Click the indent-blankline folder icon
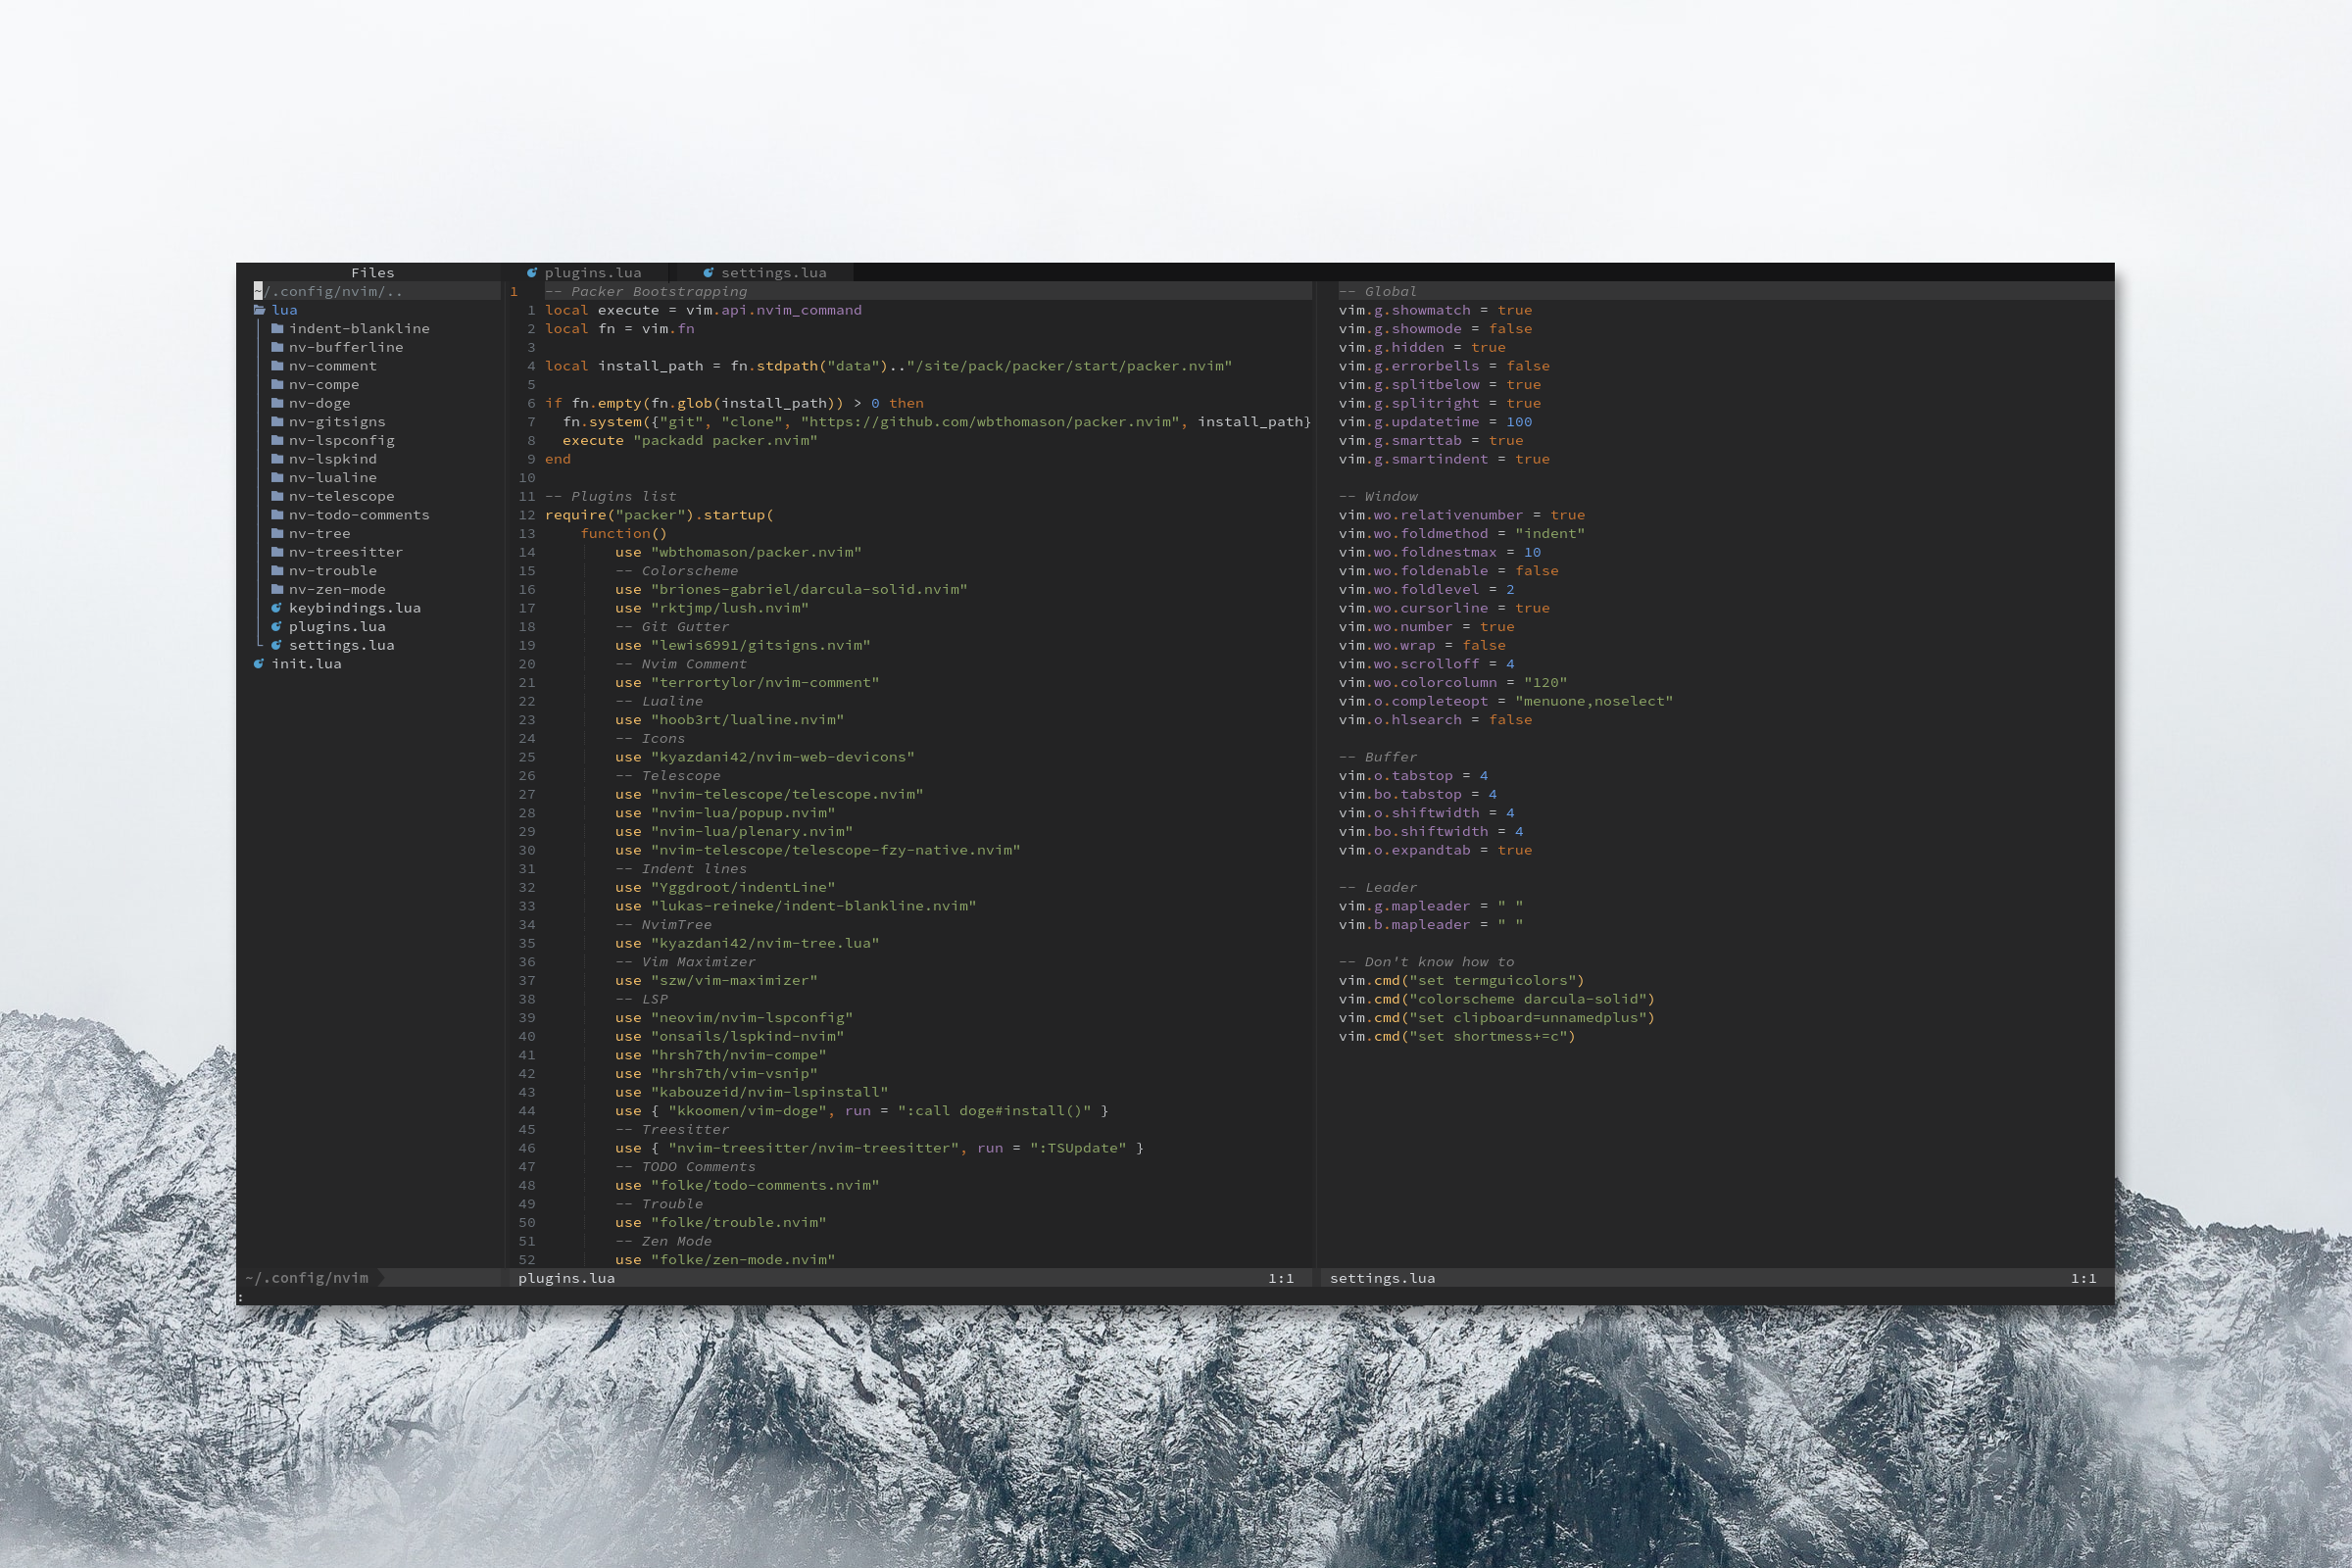This screenshot has height=1568, width=2352. (x=278, y=329)
